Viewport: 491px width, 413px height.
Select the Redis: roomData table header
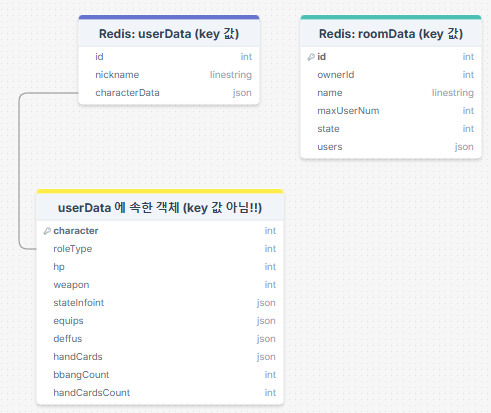tap(391, 34)
